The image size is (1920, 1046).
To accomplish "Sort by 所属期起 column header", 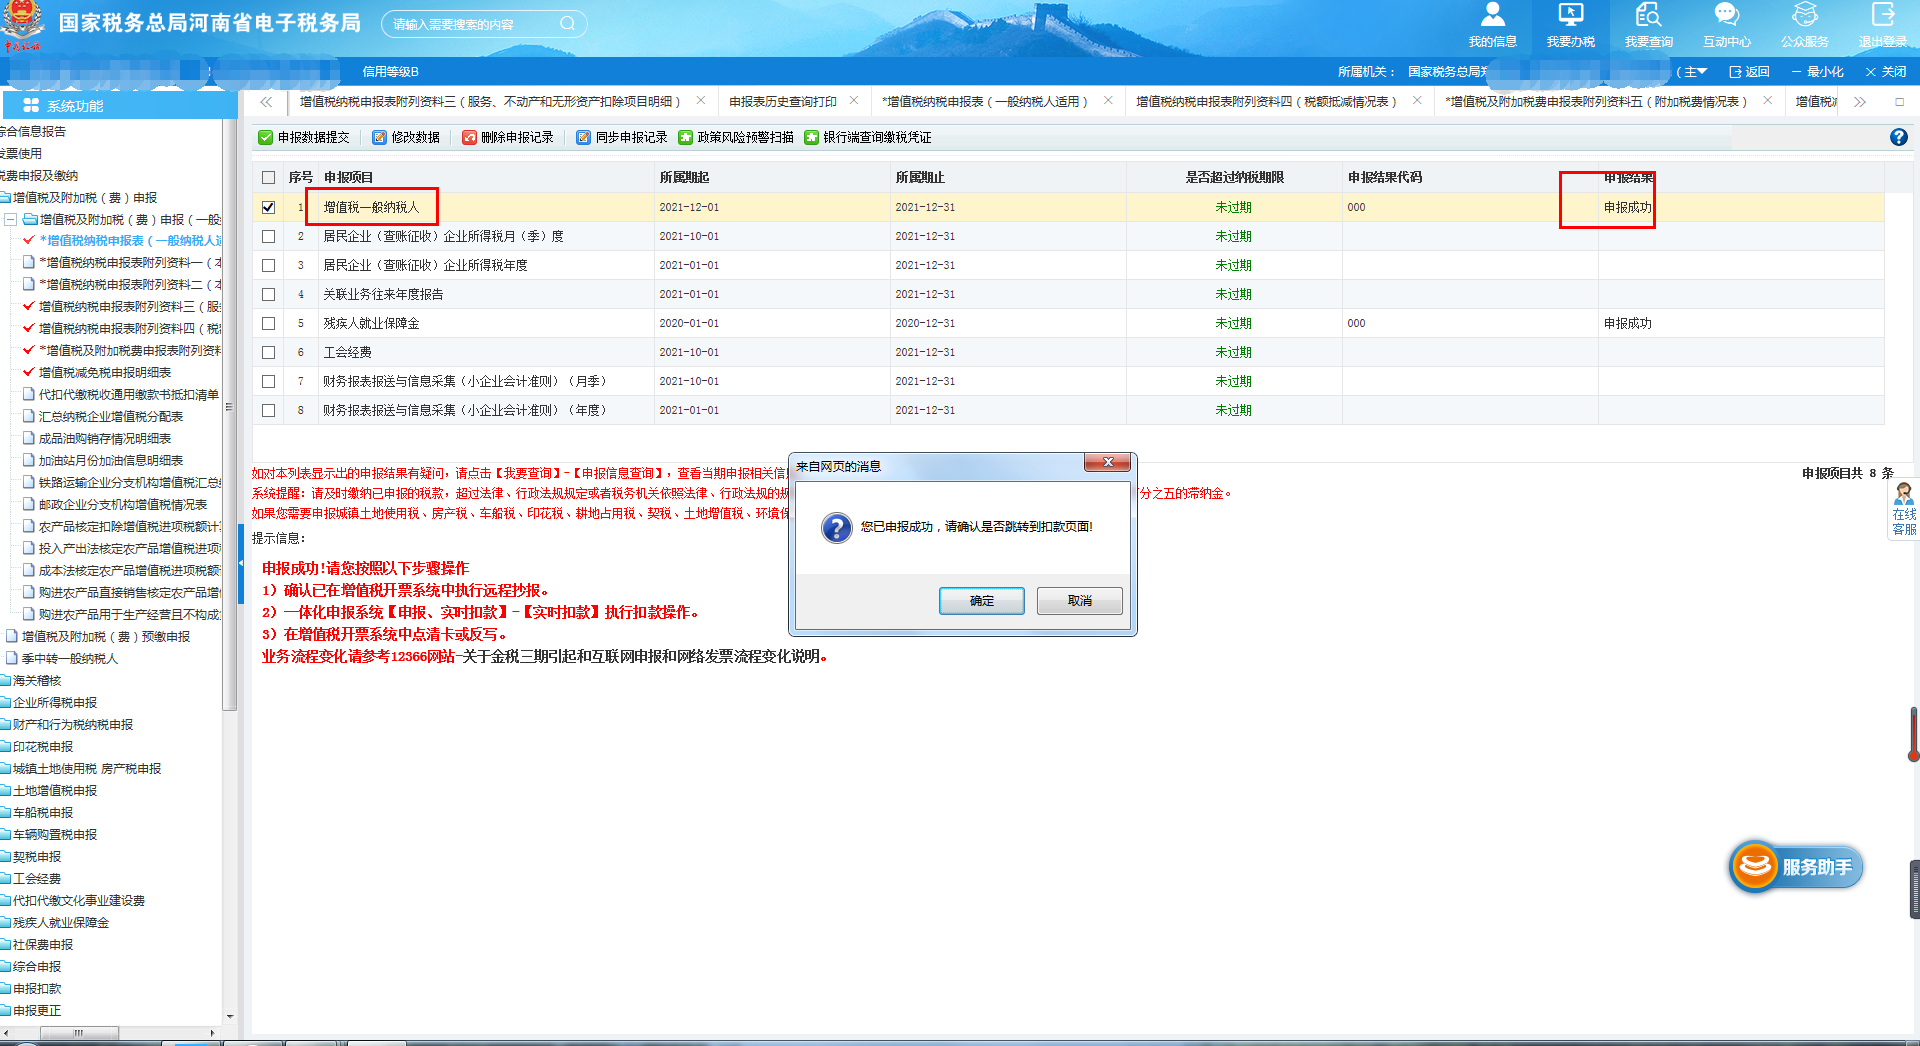I will click(684, 177).
